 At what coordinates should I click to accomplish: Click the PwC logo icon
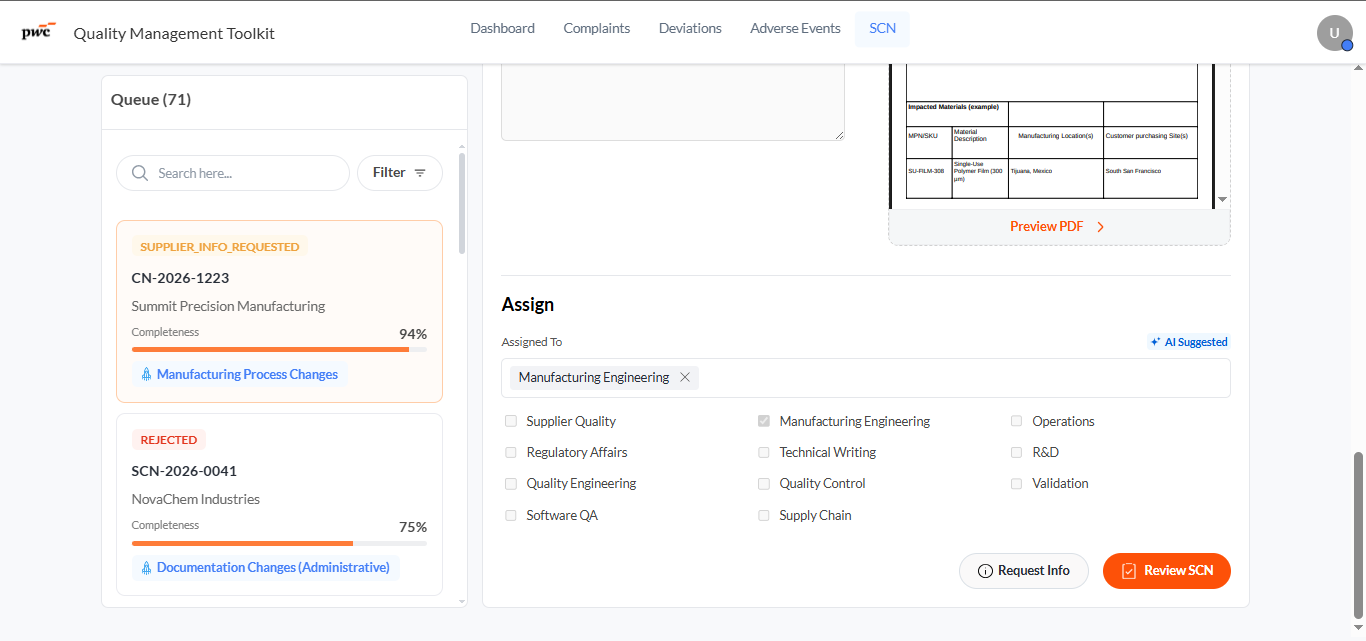(x=38, y=31)
